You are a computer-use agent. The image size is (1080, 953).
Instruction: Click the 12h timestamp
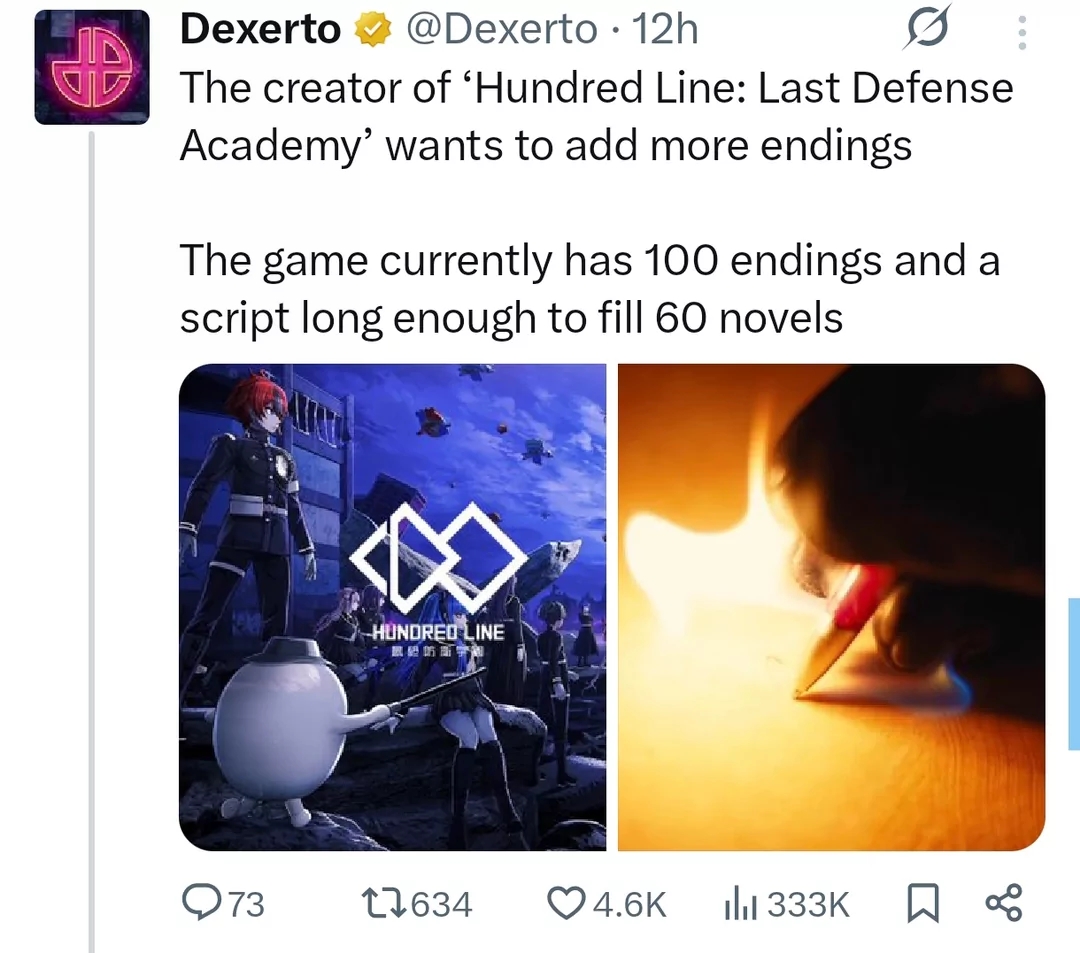point(665,30)
